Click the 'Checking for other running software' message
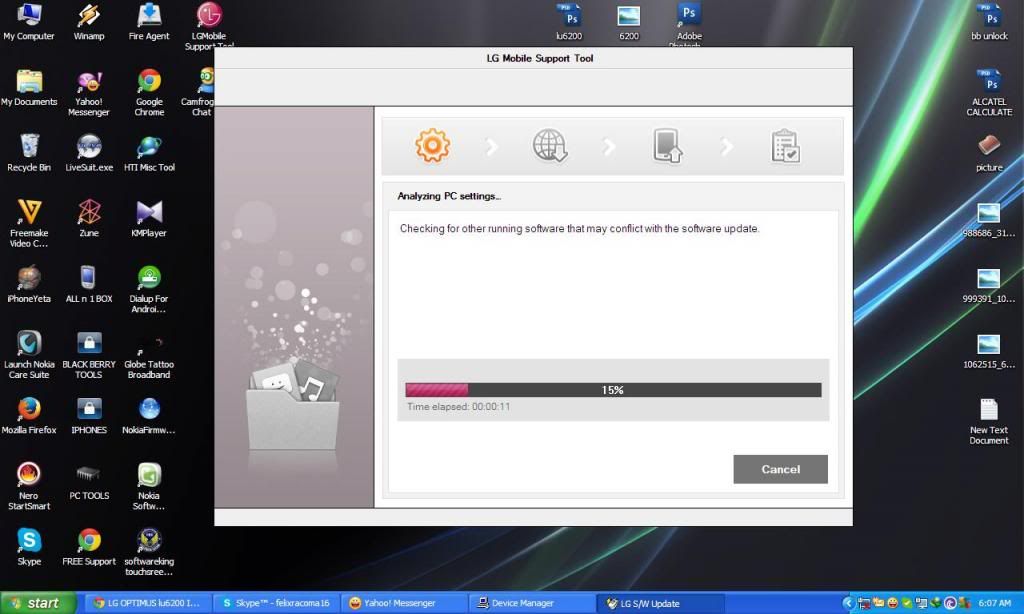 (x=579, y=229)
